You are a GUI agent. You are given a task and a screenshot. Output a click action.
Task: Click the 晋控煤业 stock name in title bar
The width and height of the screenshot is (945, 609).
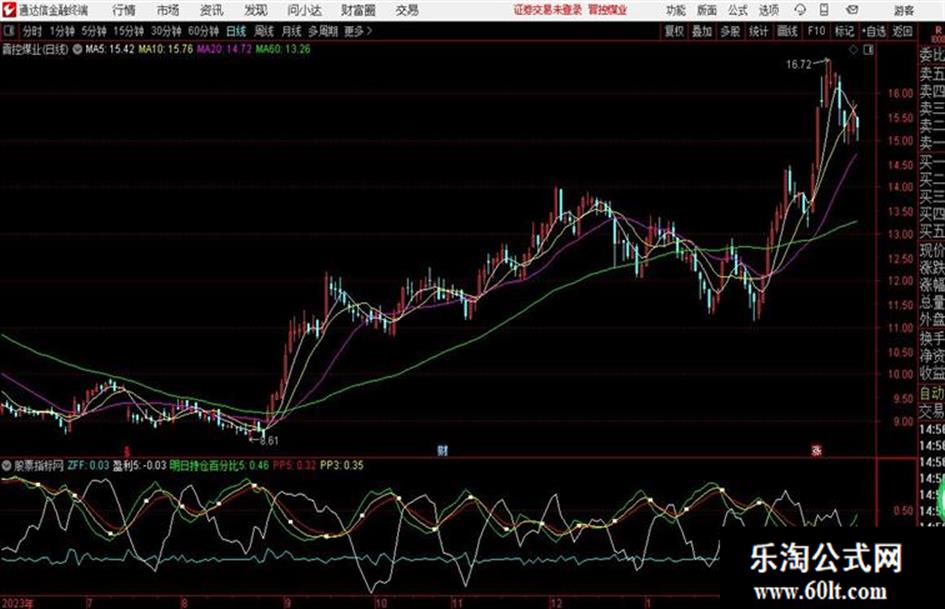click(x=608, y=10)
